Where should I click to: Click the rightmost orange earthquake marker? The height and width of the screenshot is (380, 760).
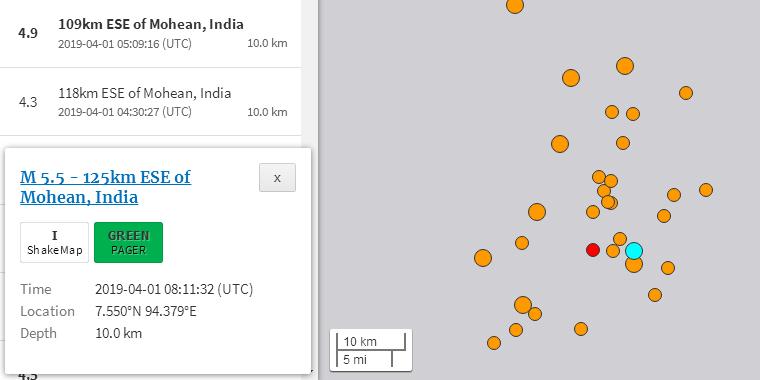[706, 190]
